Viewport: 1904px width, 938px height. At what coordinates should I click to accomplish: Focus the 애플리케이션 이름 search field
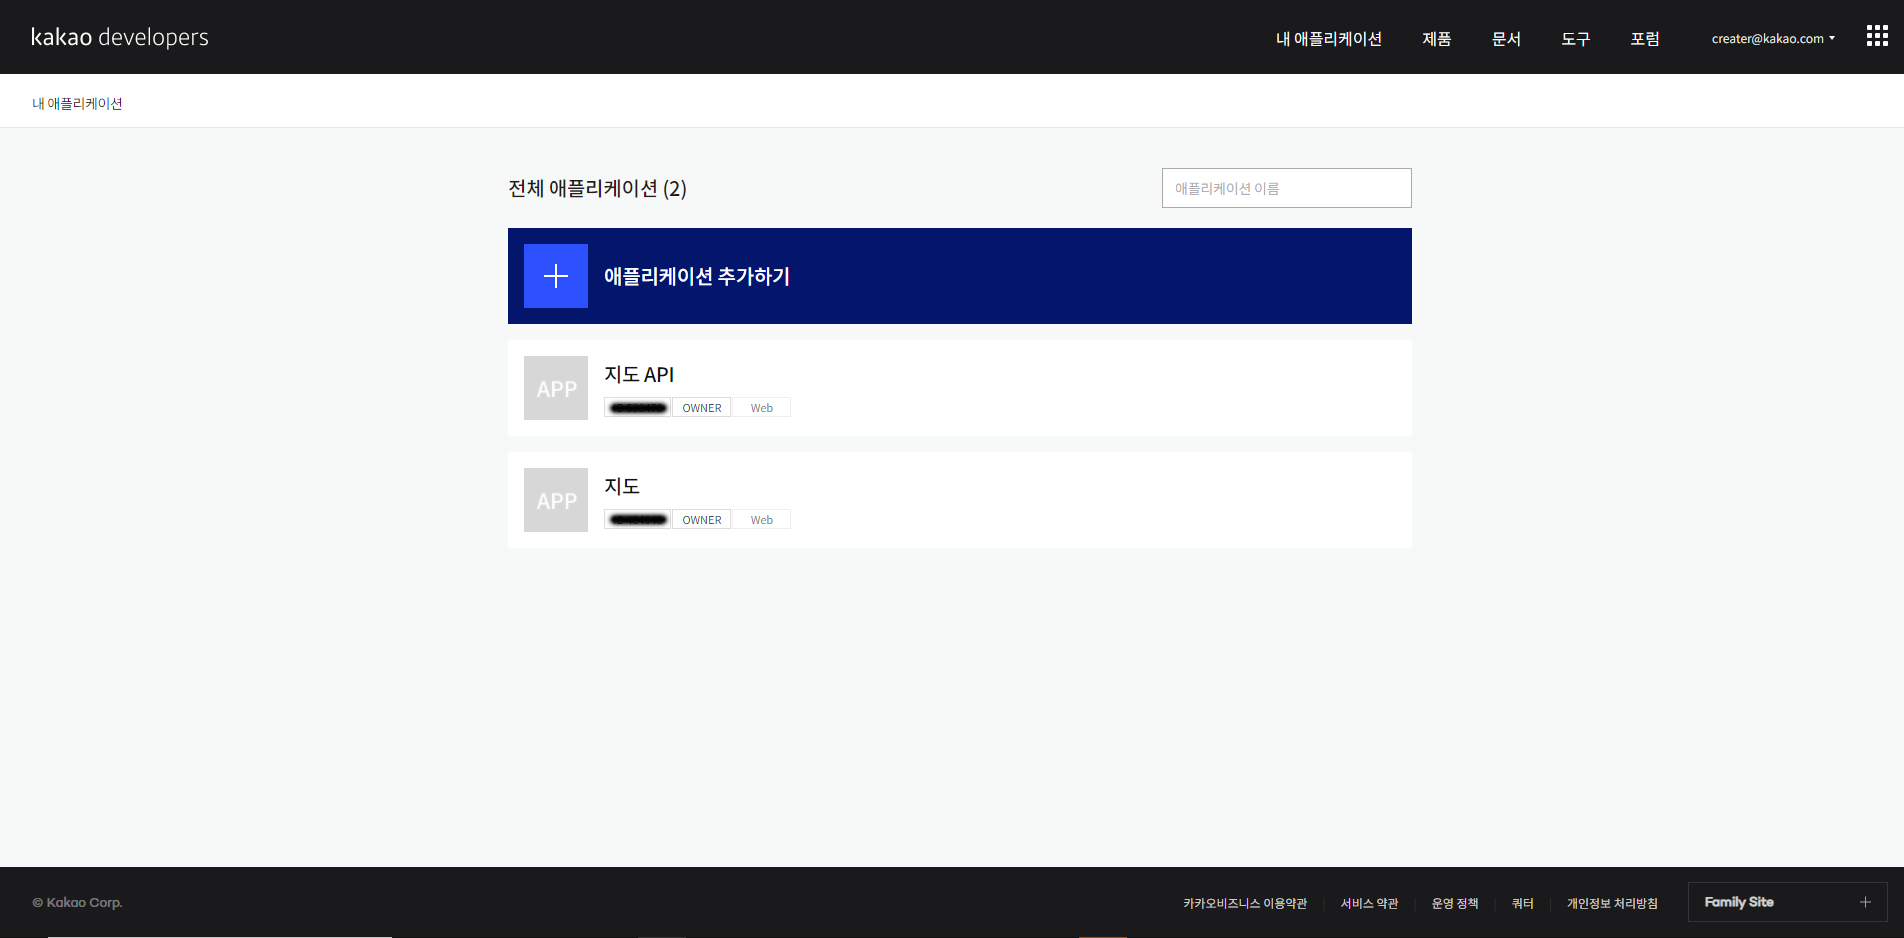tap(1287, 188)
